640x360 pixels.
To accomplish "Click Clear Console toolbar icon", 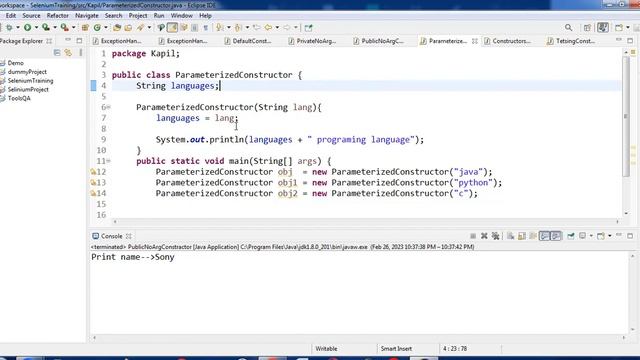I will coord(511,236).
